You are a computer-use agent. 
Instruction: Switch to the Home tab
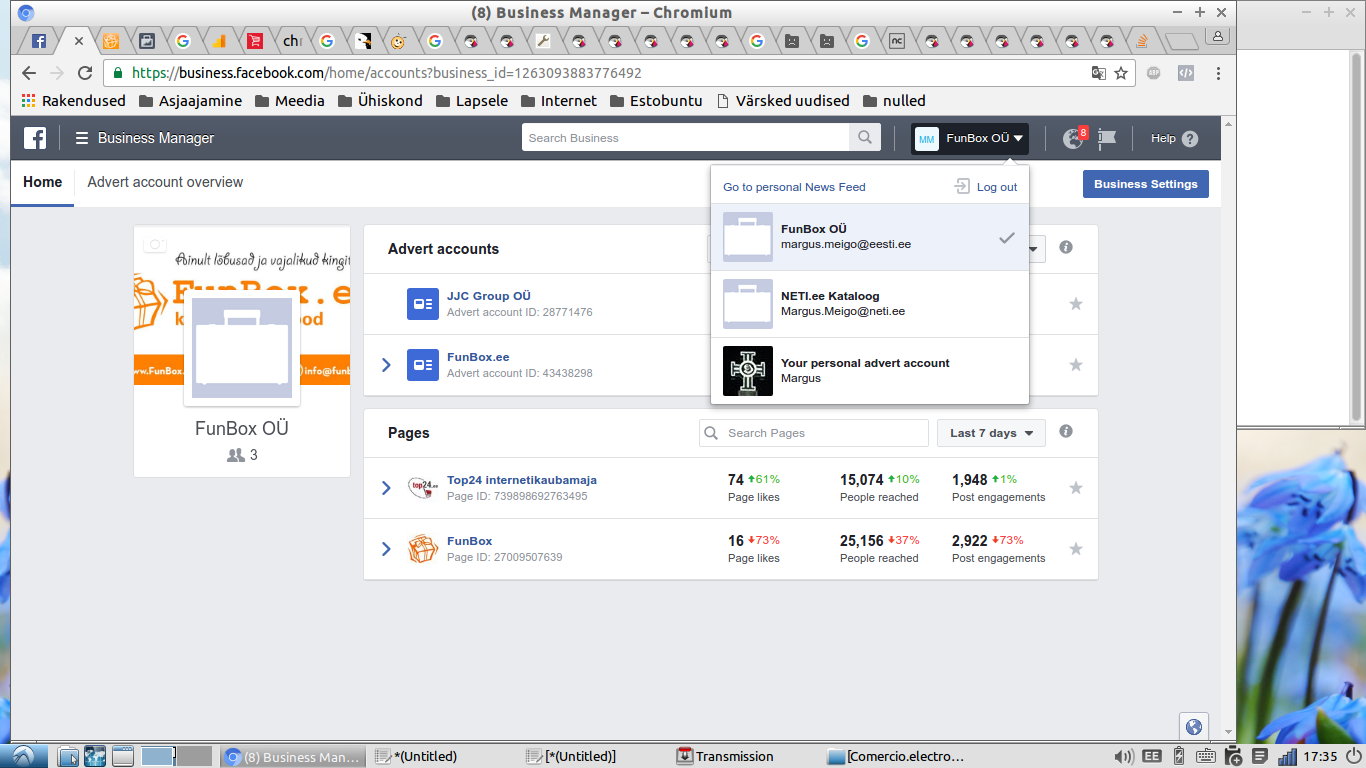(43, 182)
